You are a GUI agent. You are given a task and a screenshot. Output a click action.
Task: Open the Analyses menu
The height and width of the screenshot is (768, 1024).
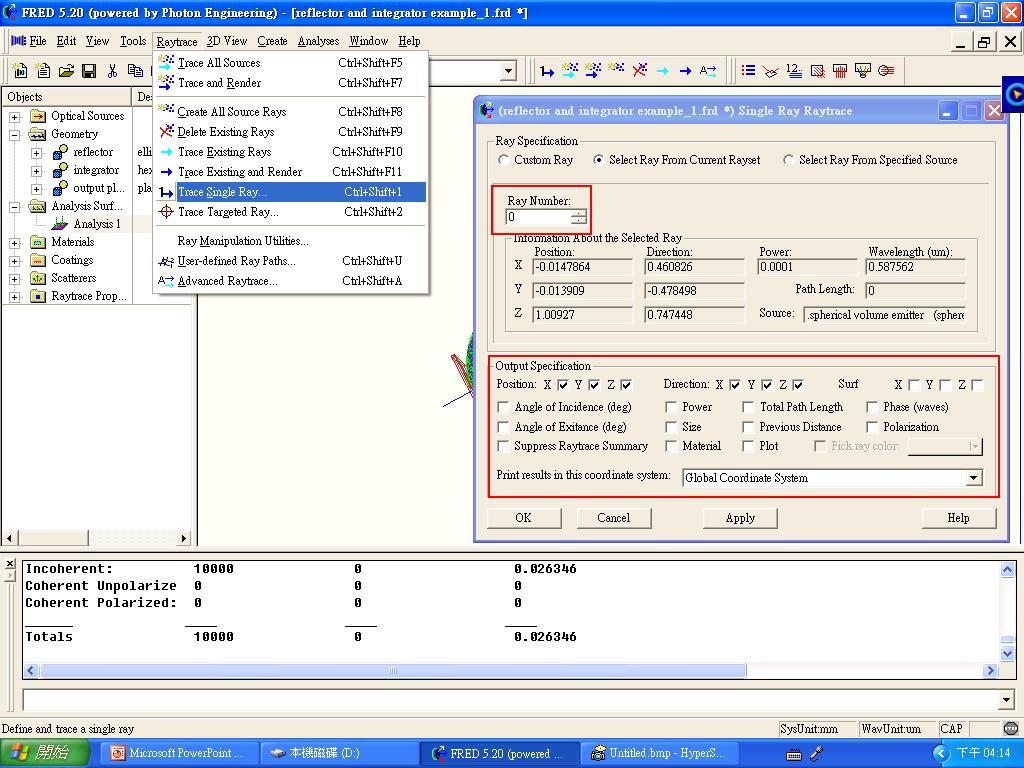tap(318, 41)
